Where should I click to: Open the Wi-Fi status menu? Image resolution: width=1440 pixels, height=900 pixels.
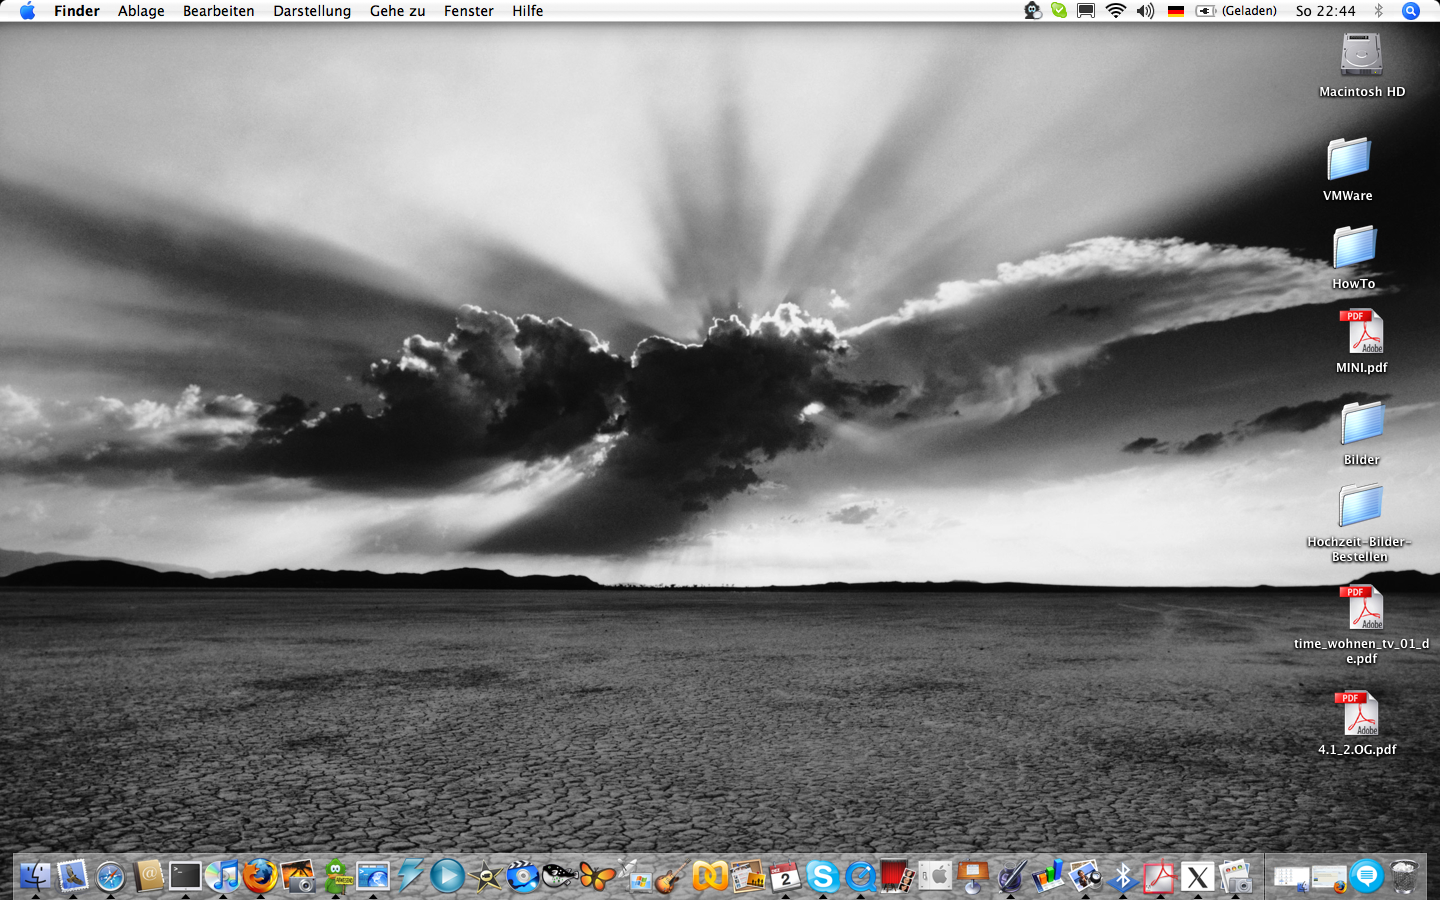1116,11
